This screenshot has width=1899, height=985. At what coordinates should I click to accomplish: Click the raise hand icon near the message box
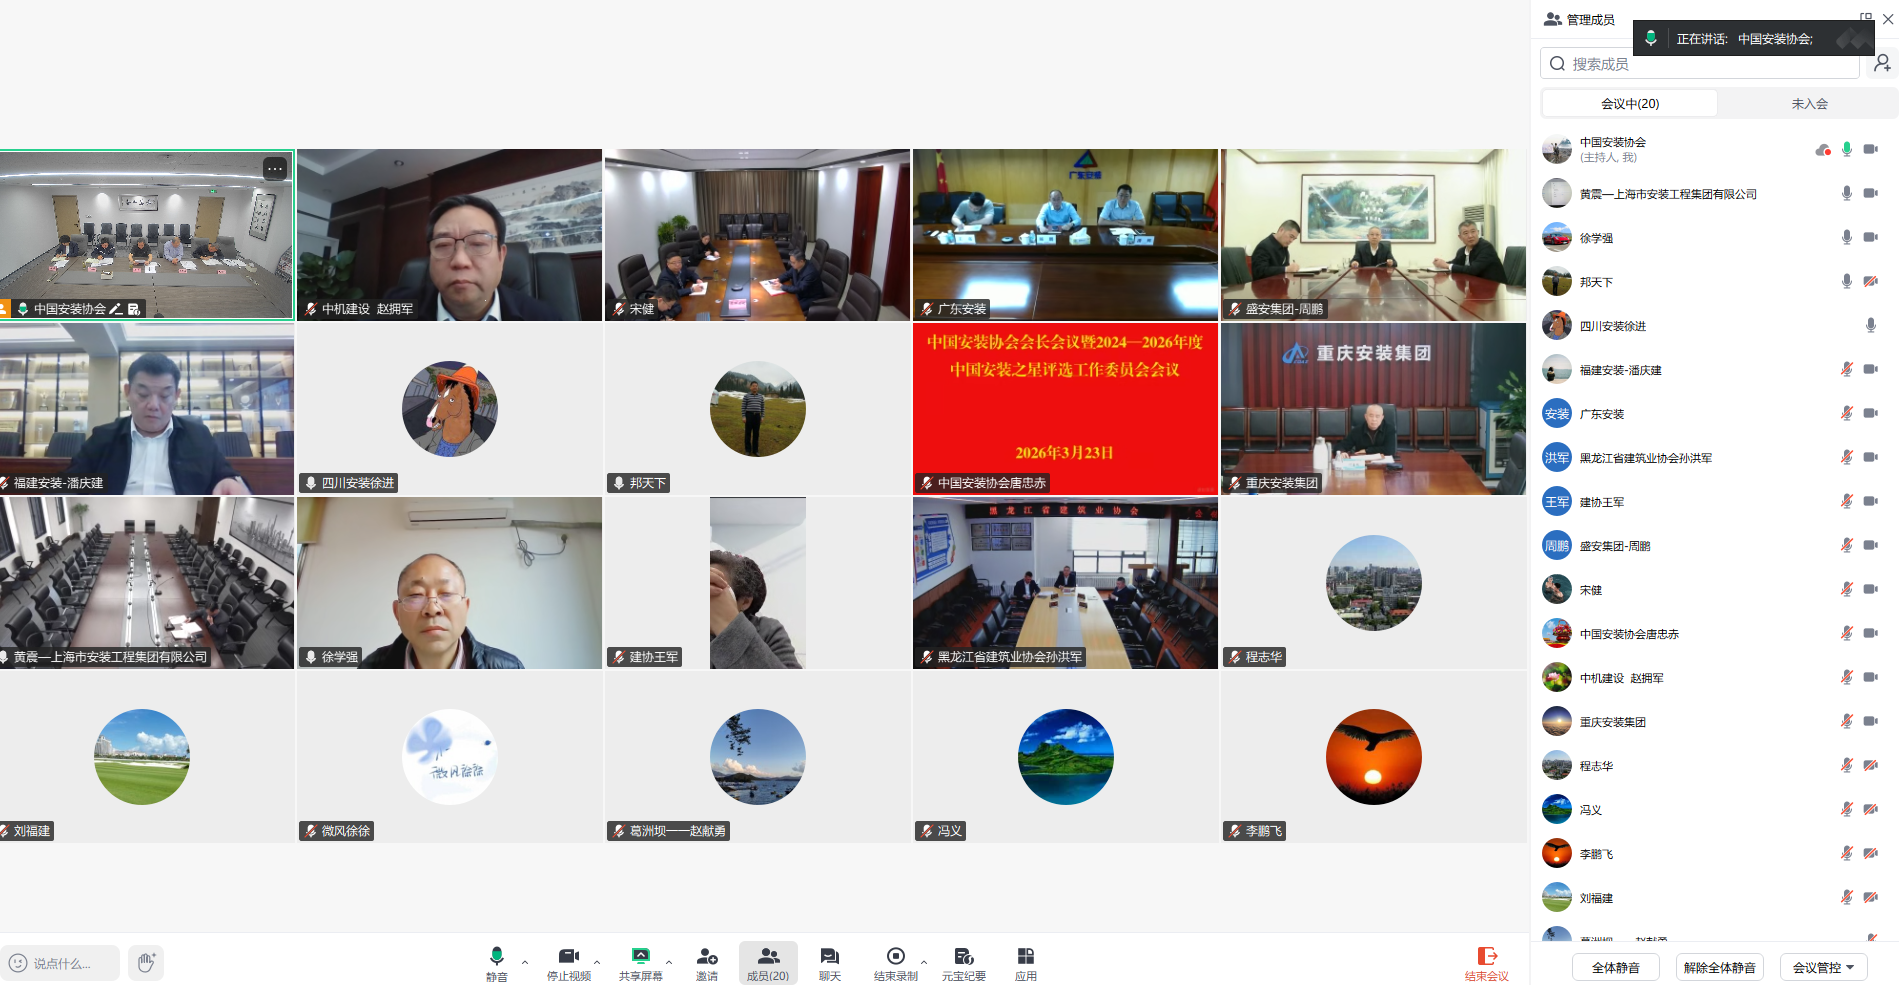point(146,962)
